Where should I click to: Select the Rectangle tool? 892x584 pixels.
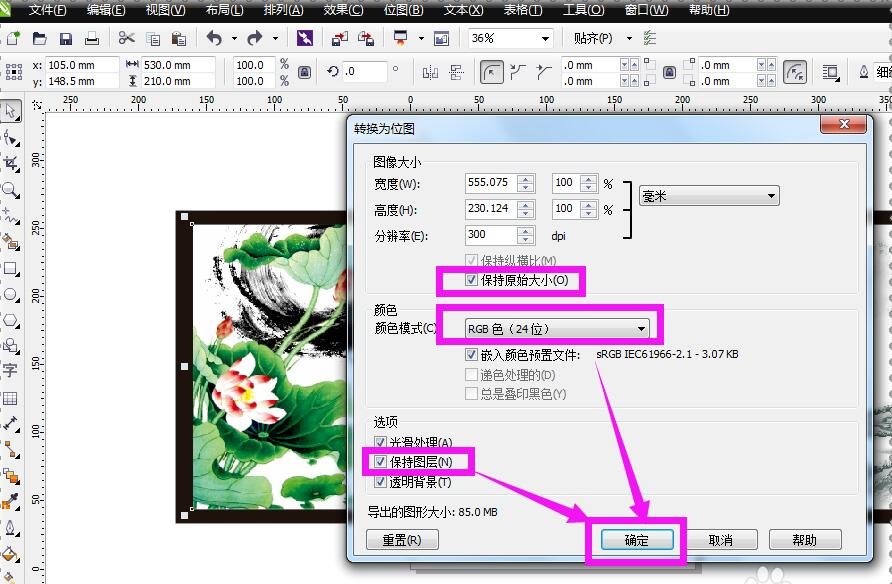[12, 270]
